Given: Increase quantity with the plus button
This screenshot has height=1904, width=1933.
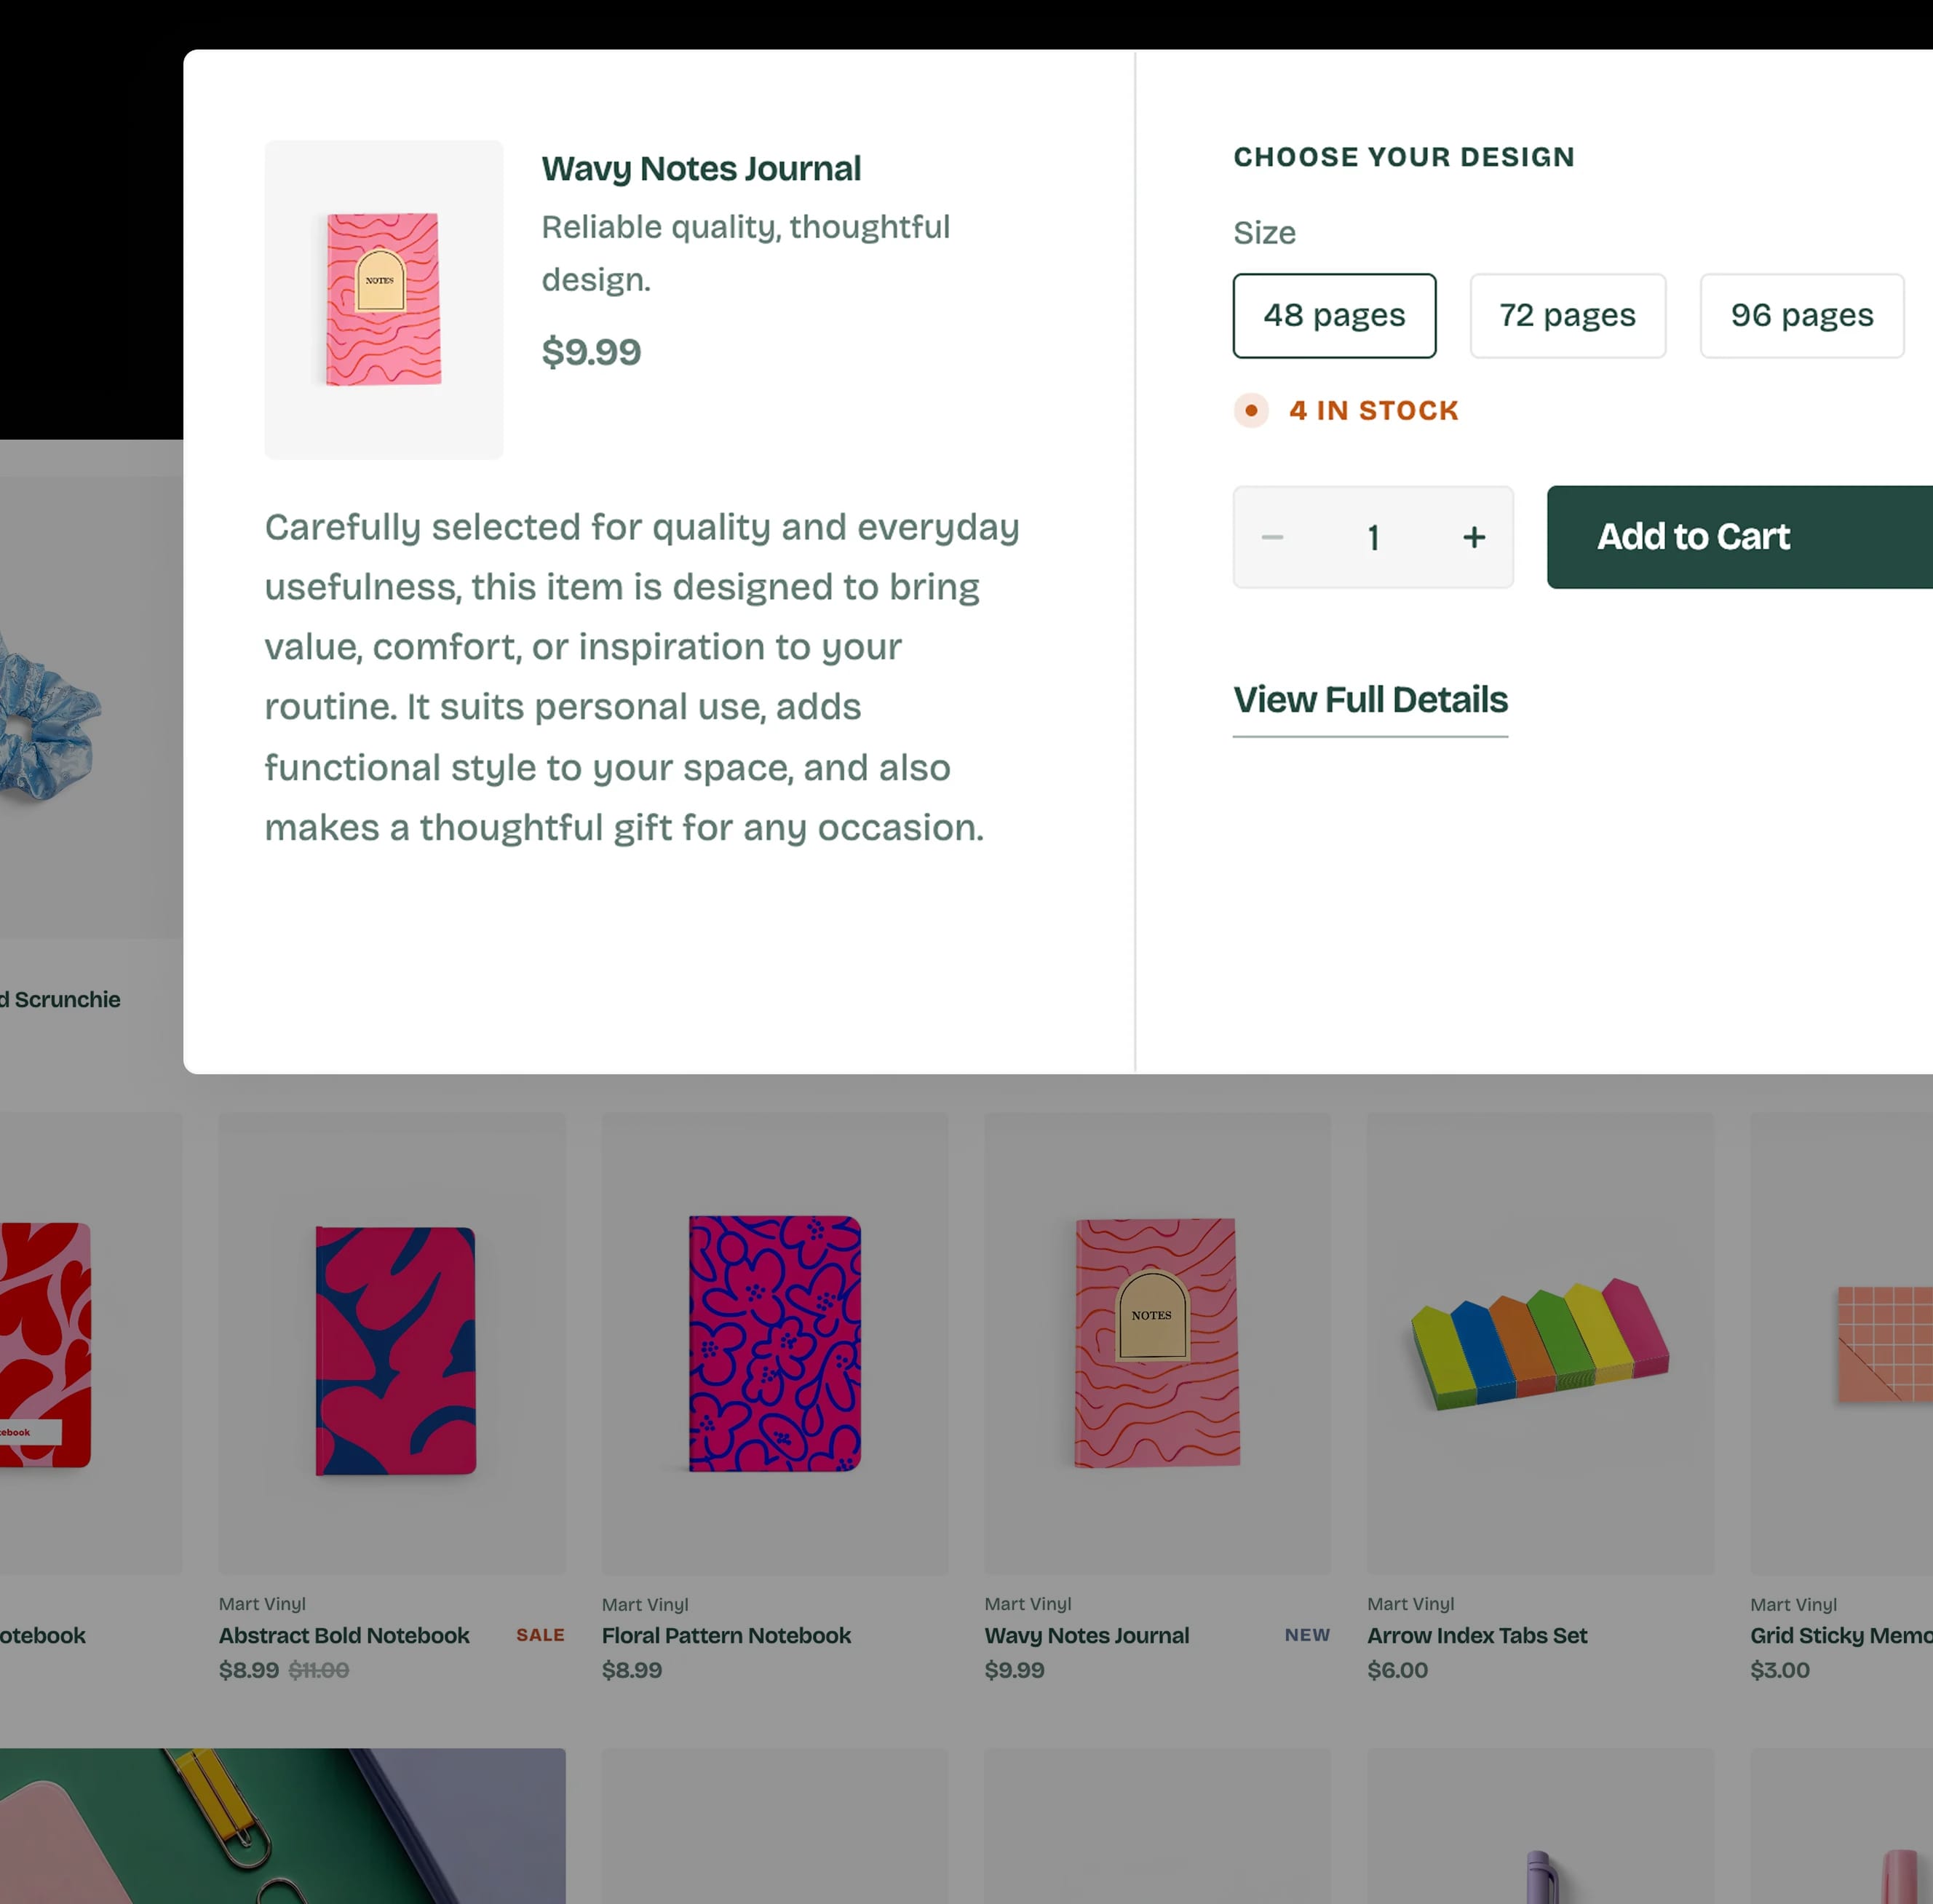Looking at the screenshot, I should pyautogui.click(x=1474, y=537).
